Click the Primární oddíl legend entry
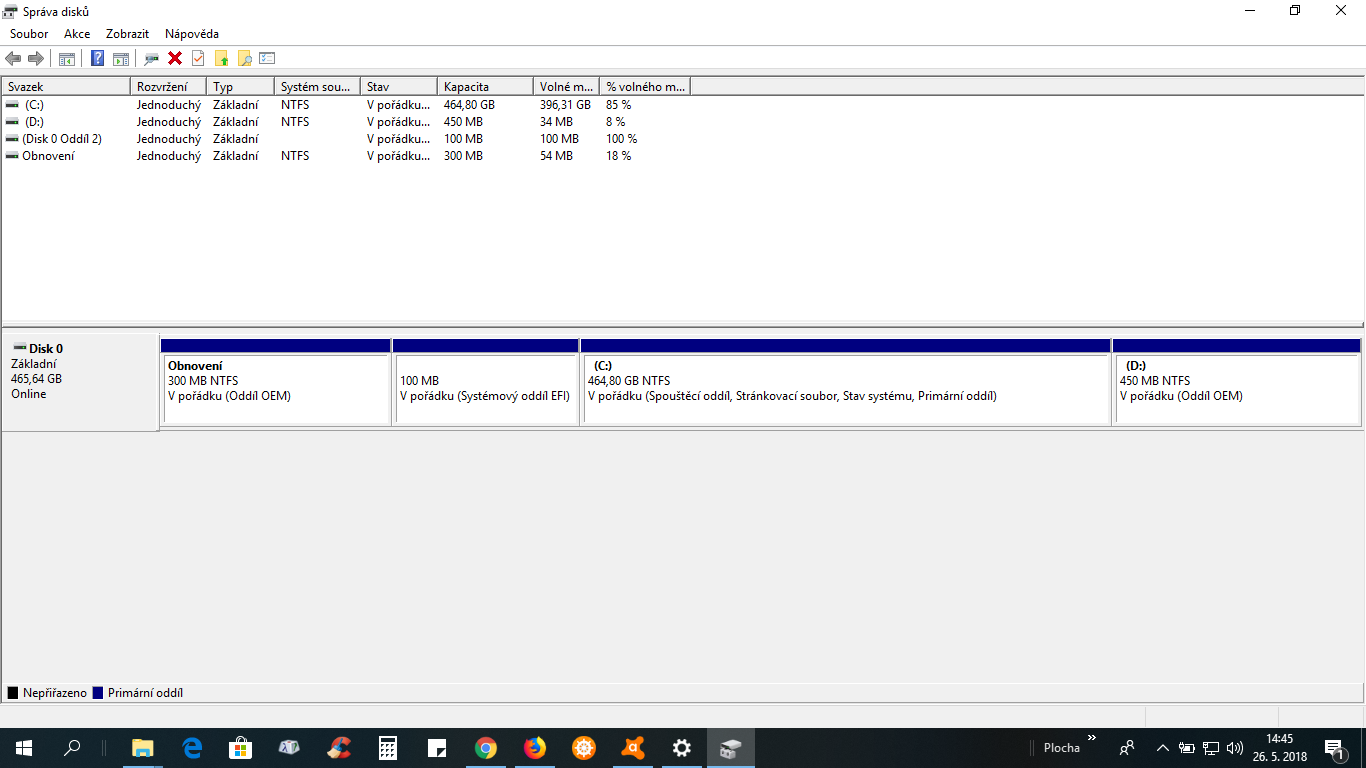This screenshot has width=1366, height=768. tap(138, 693)
